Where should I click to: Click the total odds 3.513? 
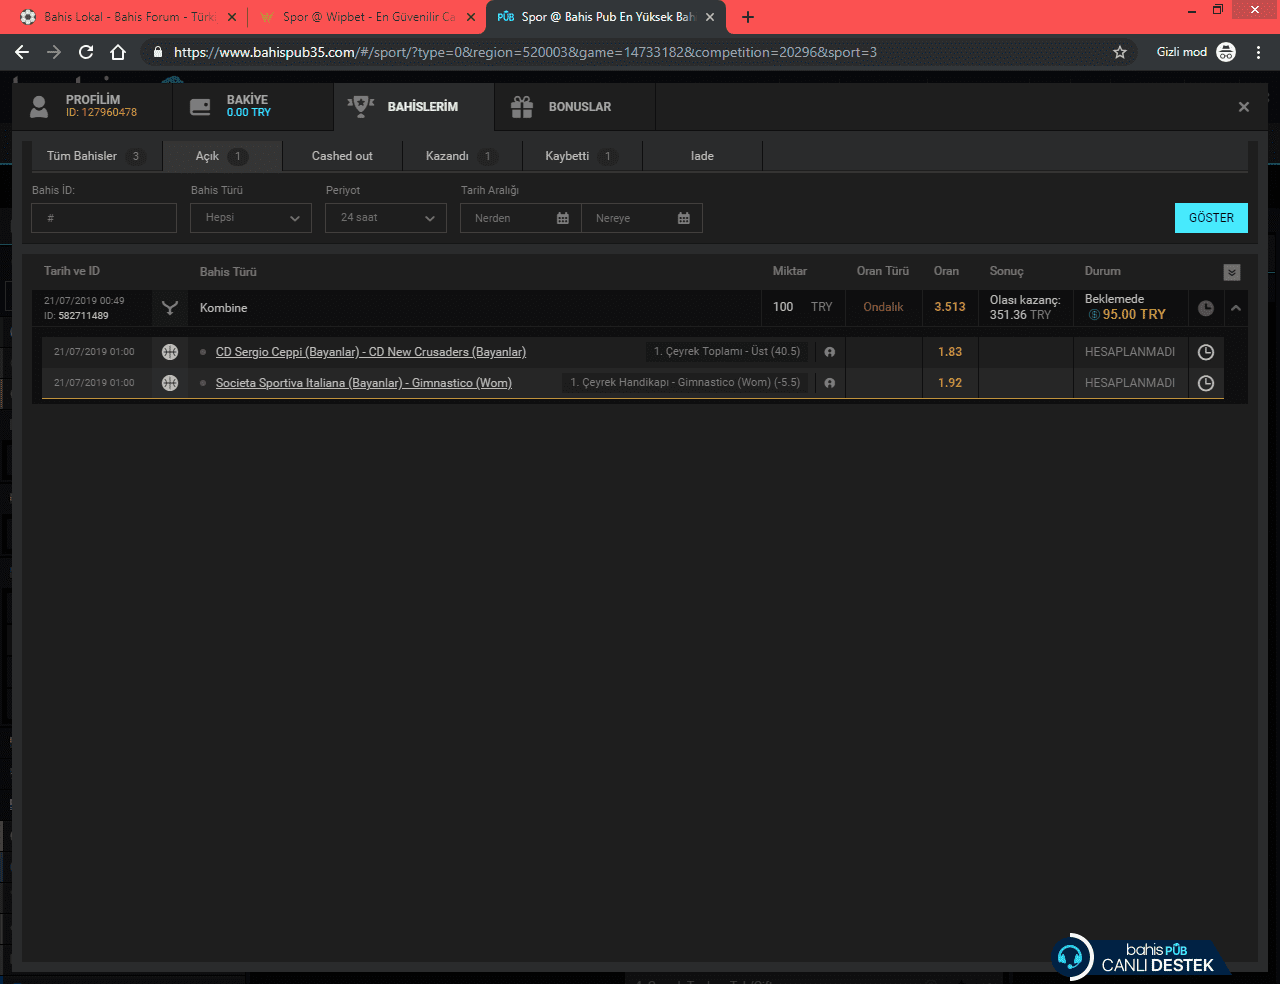[x=950, y=307]
